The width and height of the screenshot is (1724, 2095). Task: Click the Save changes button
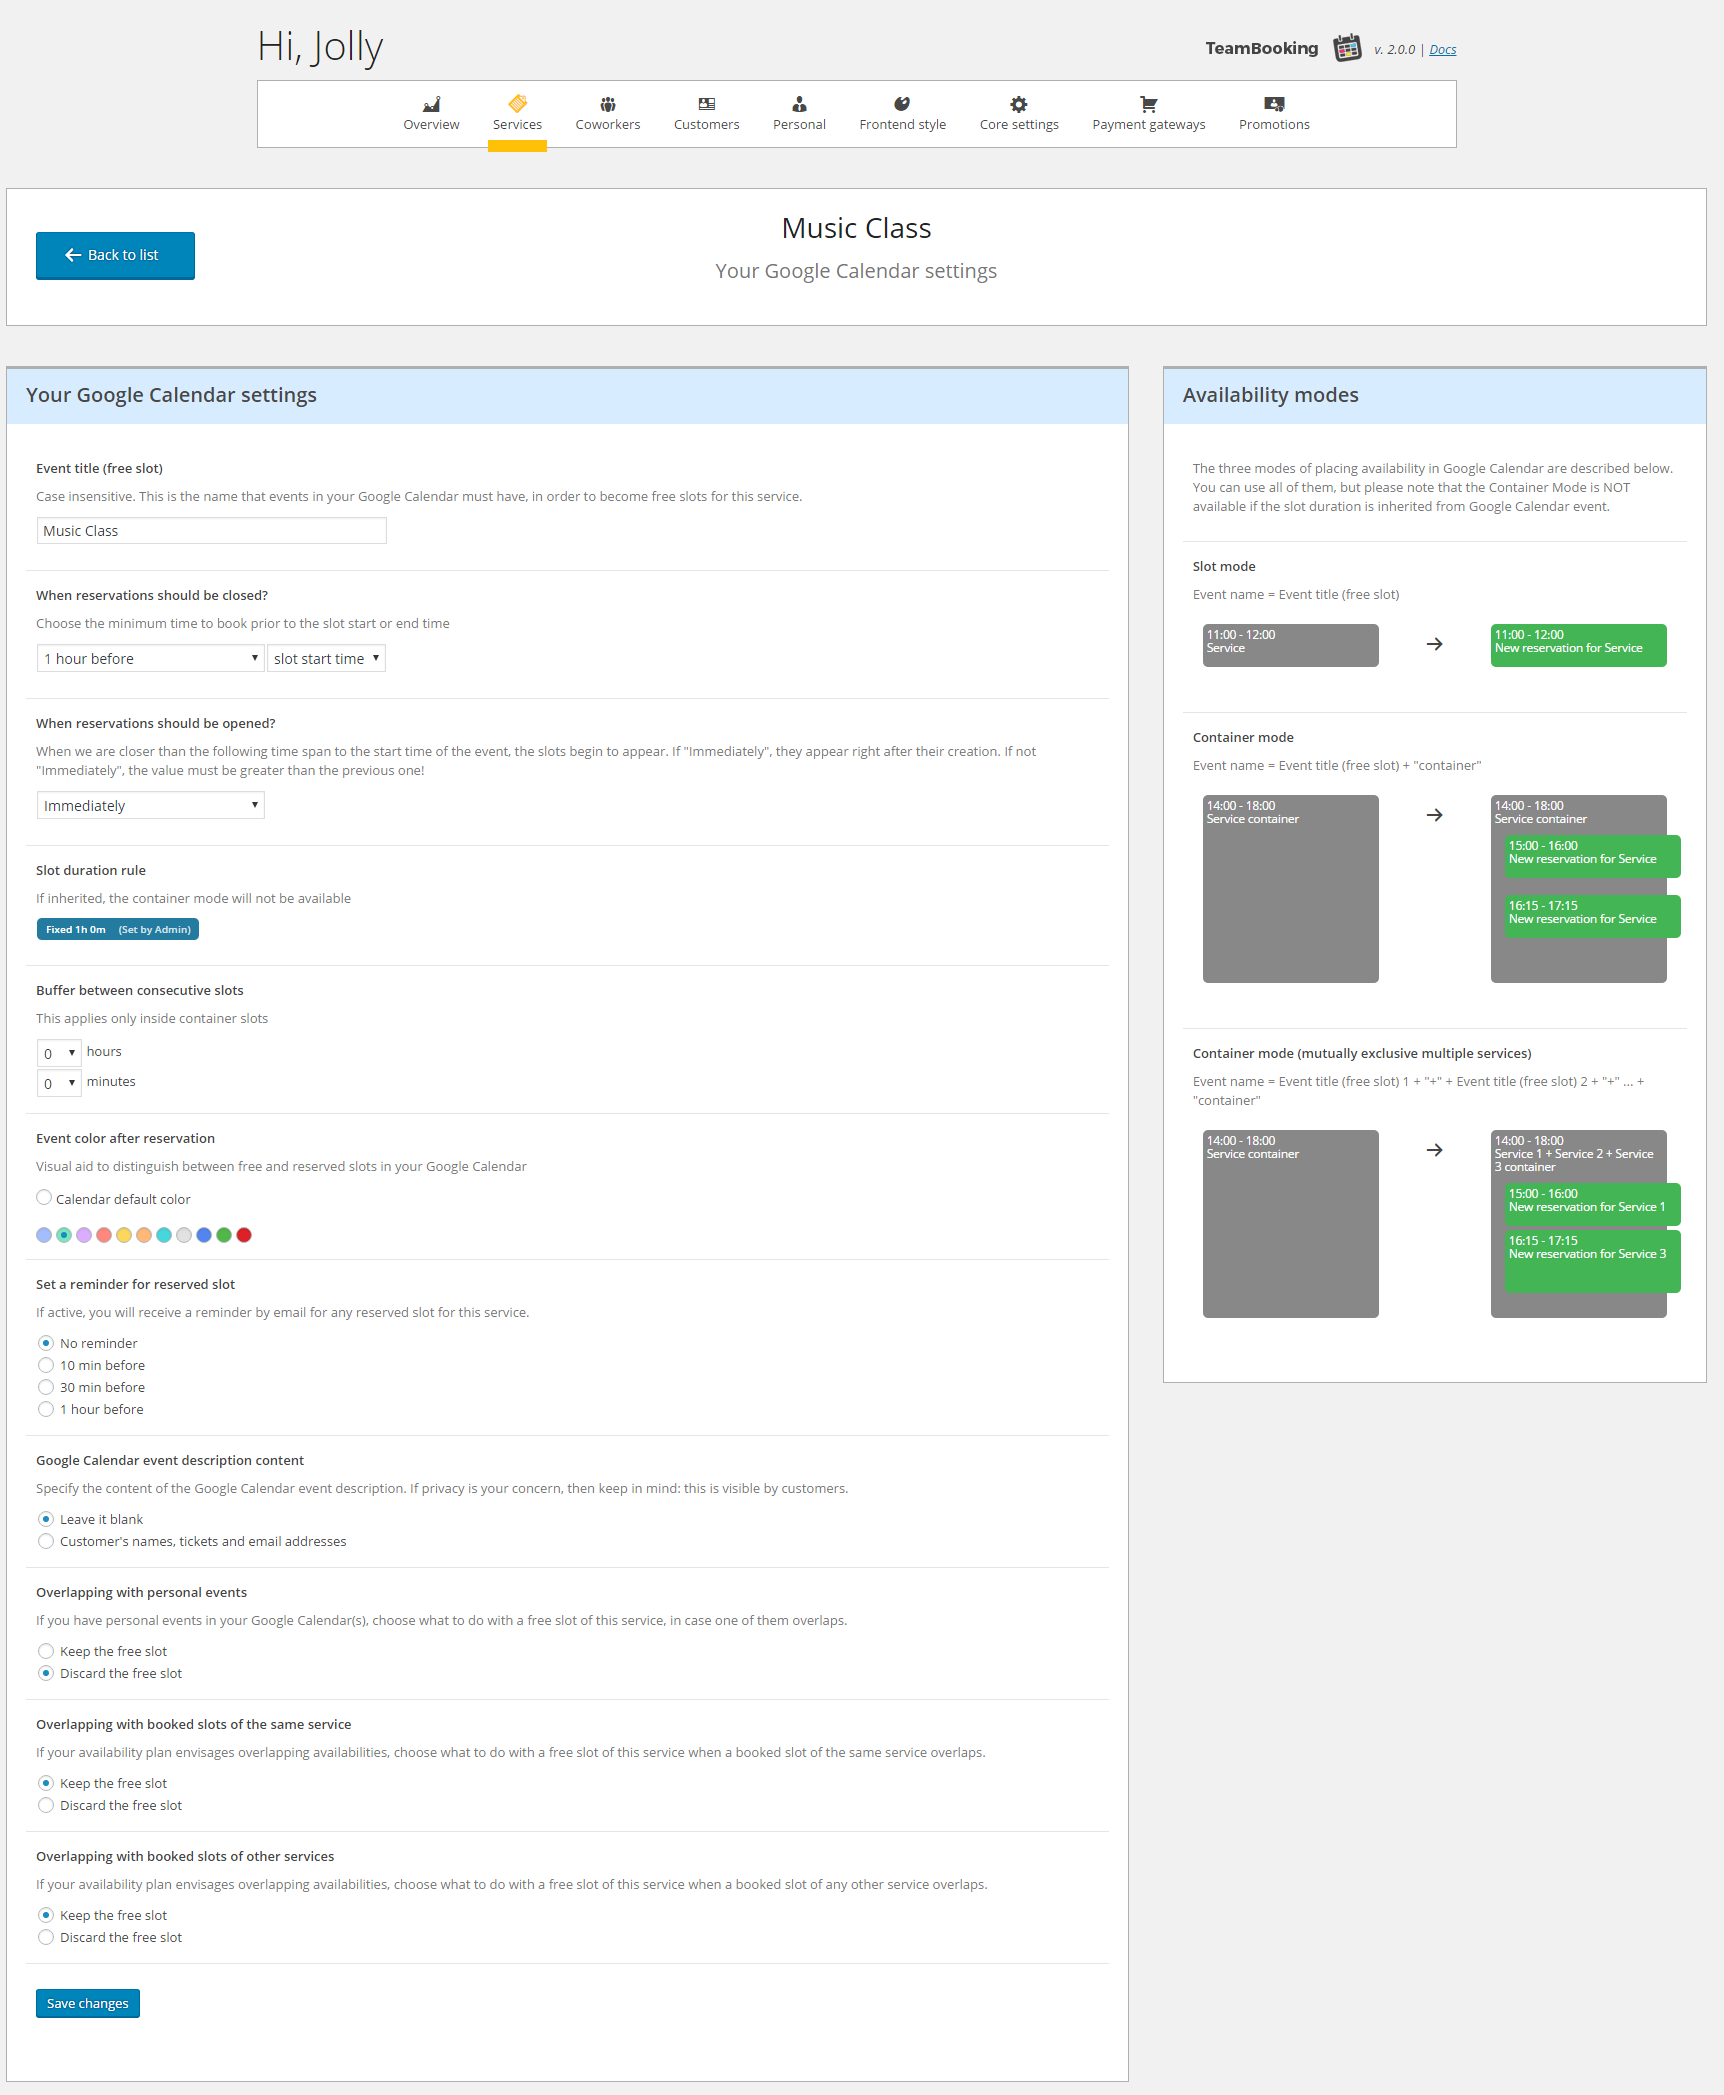coord(88,2003)
